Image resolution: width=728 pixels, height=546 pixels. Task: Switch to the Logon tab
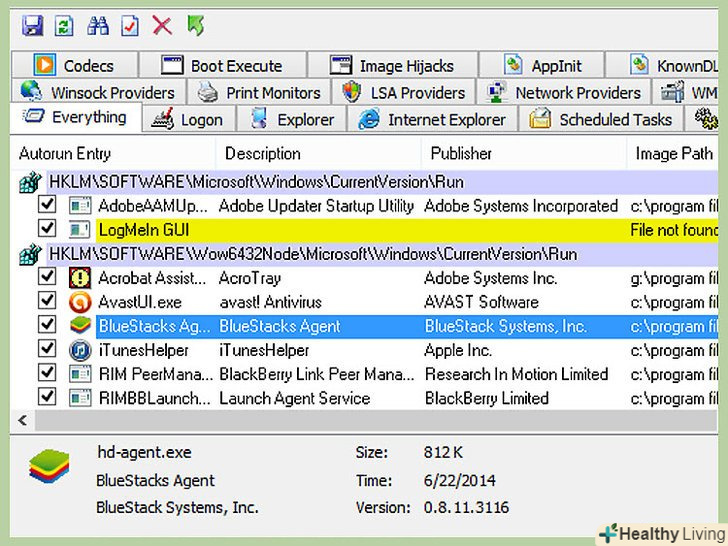click(x=189, y=120)
